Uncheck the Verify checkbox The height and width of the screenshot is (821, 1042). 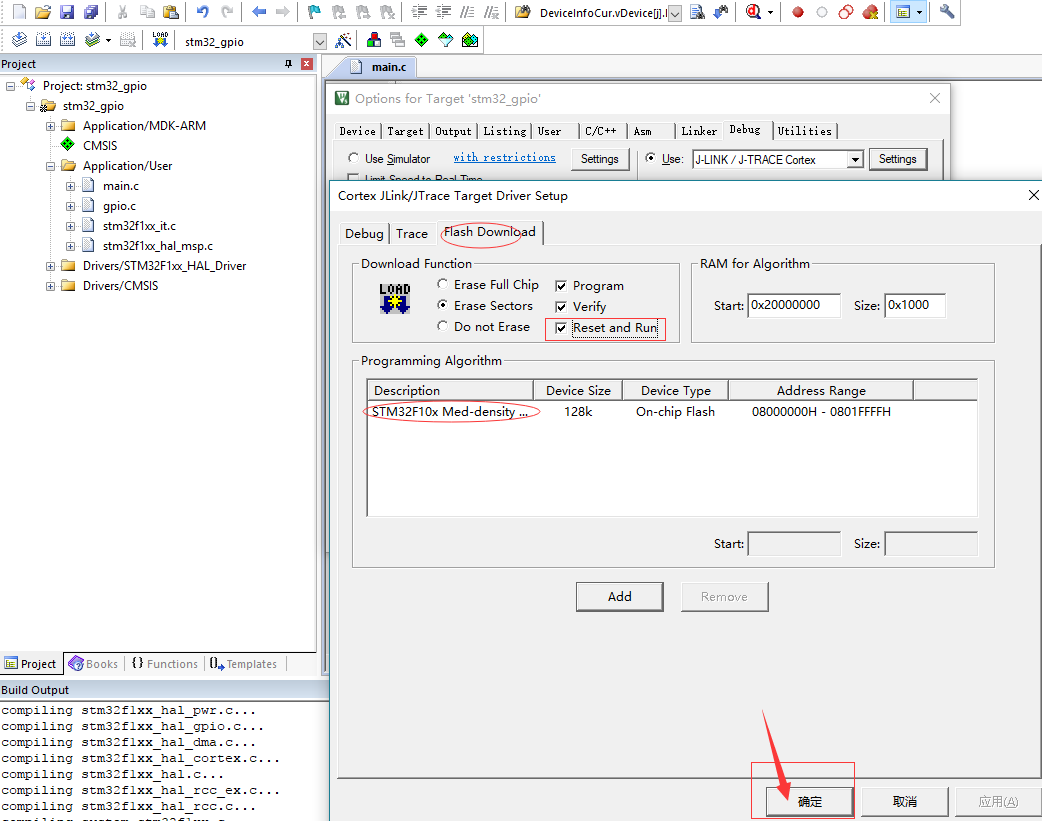pyautogui.click(x=561, y=306)
